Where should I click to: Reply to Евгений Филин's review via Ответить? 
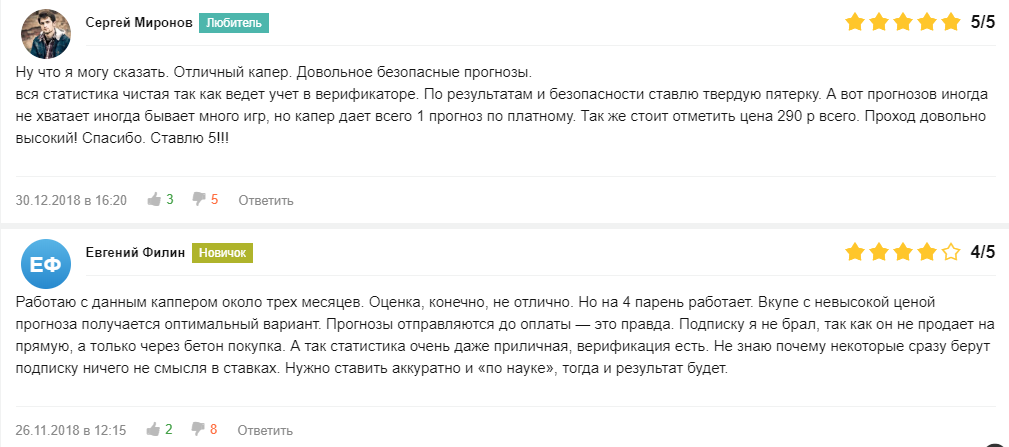click(266, 431)
